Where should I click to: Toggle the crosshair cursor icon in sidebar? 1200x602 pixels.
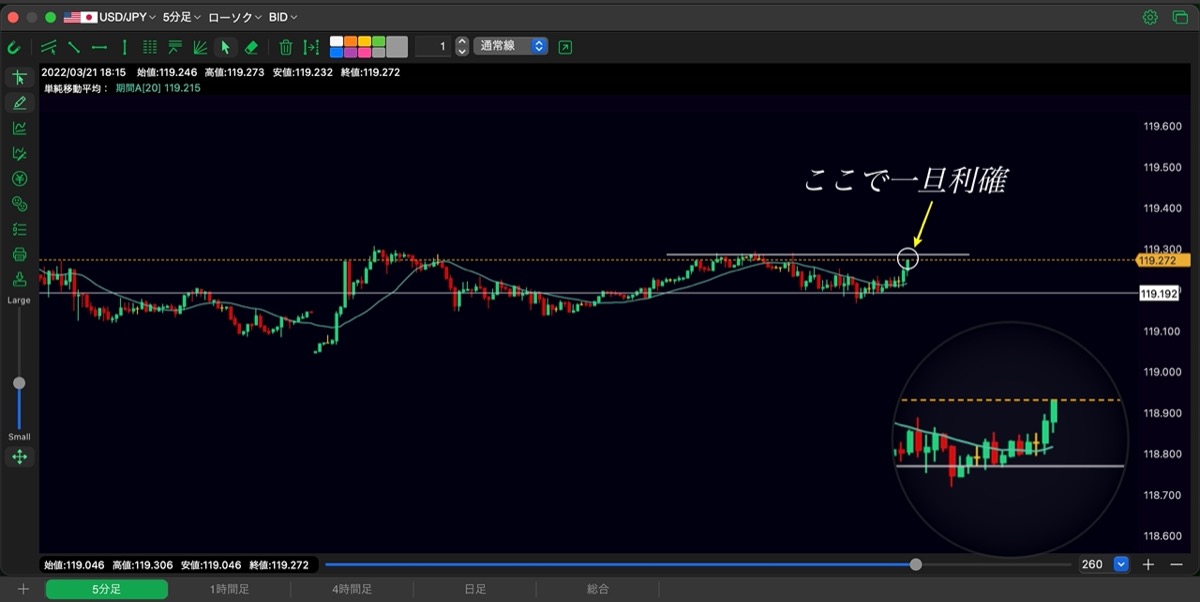click(x=19, y=77)
